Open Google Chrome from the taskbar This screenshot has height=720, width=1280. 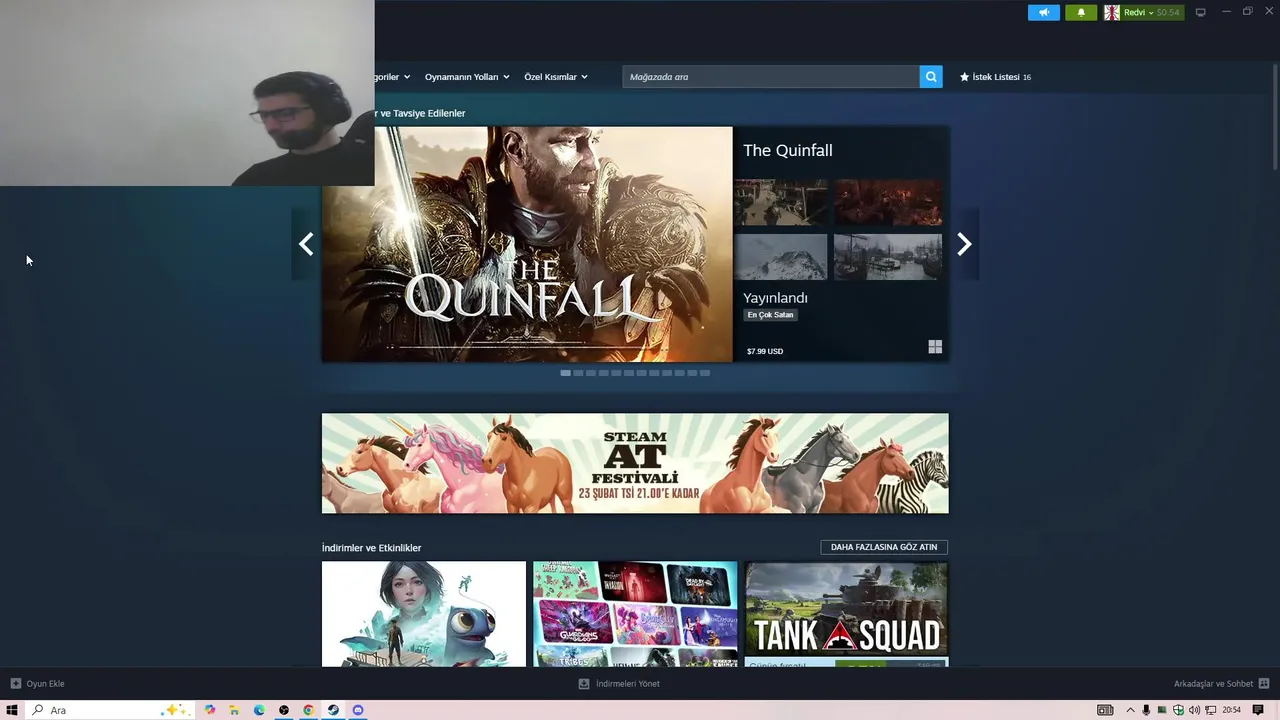tap(308, 710)
